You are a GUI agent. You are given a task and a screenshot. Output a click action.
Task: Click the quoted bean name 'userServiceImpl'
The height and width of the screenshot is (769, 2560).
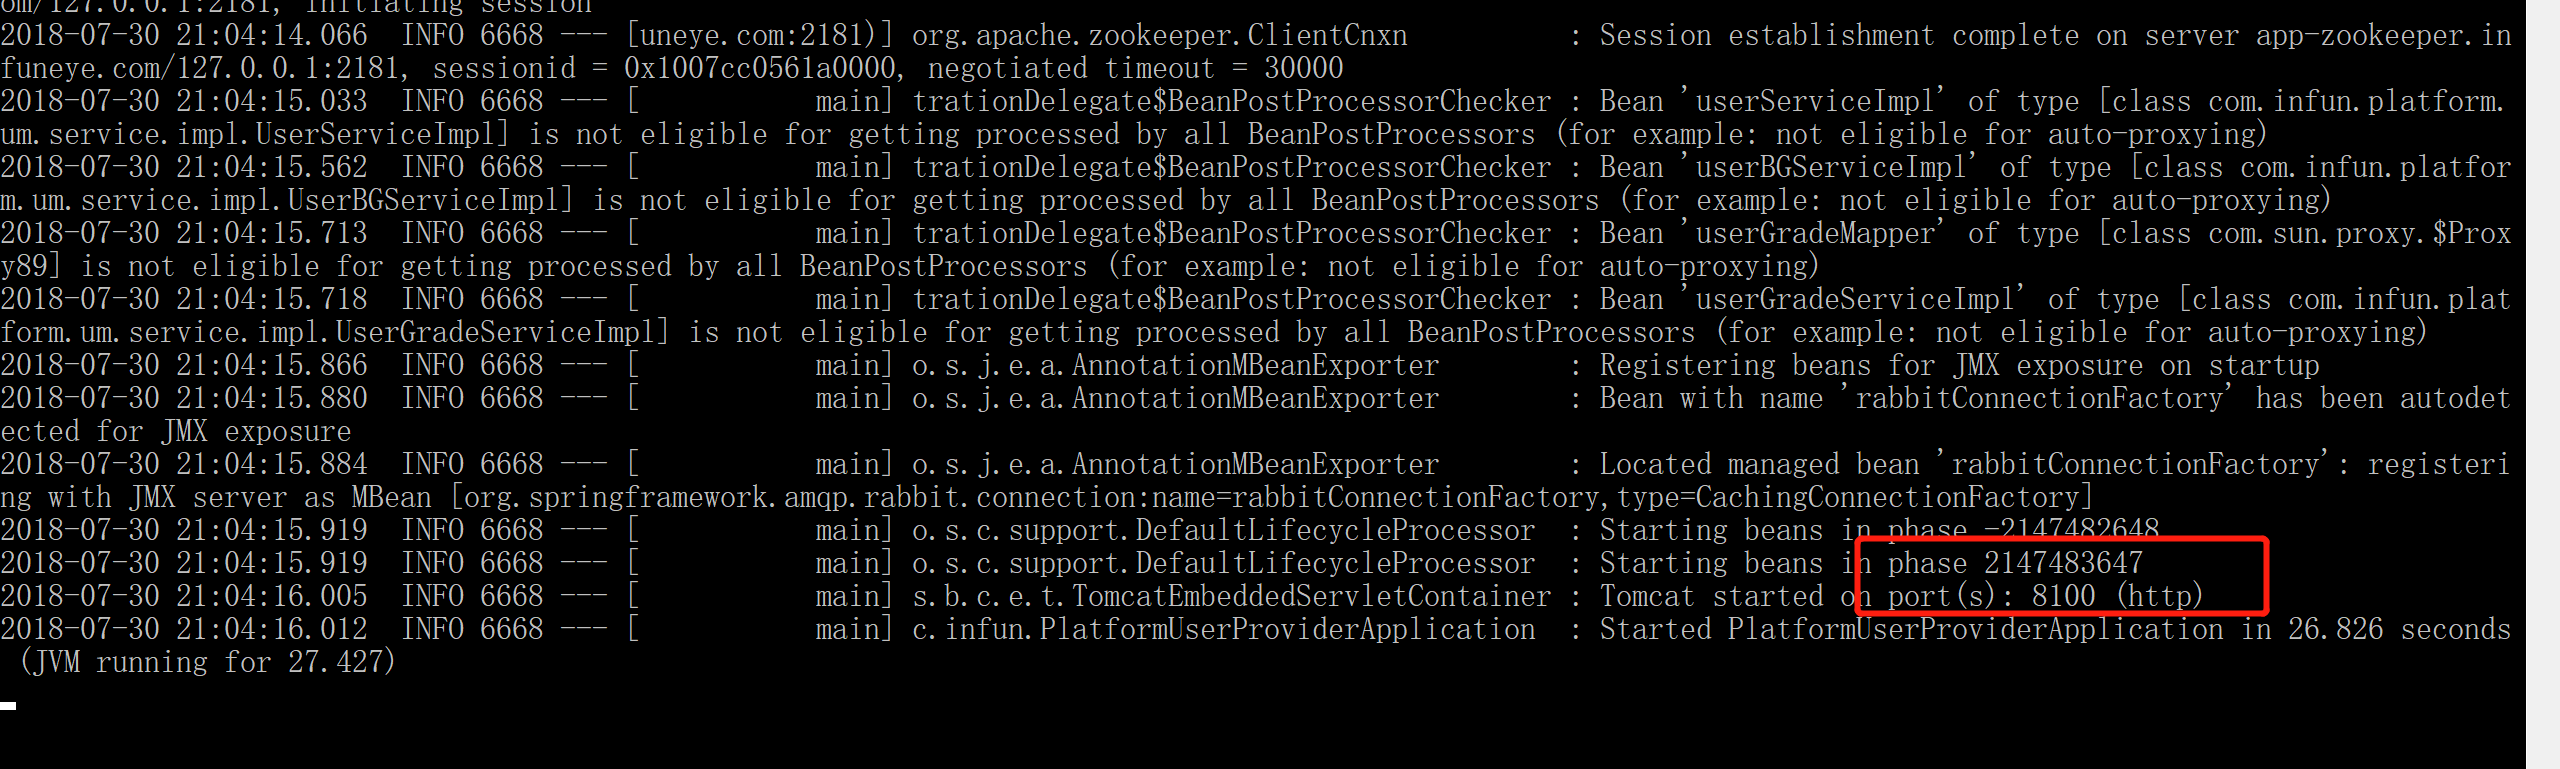(1814, 102)
